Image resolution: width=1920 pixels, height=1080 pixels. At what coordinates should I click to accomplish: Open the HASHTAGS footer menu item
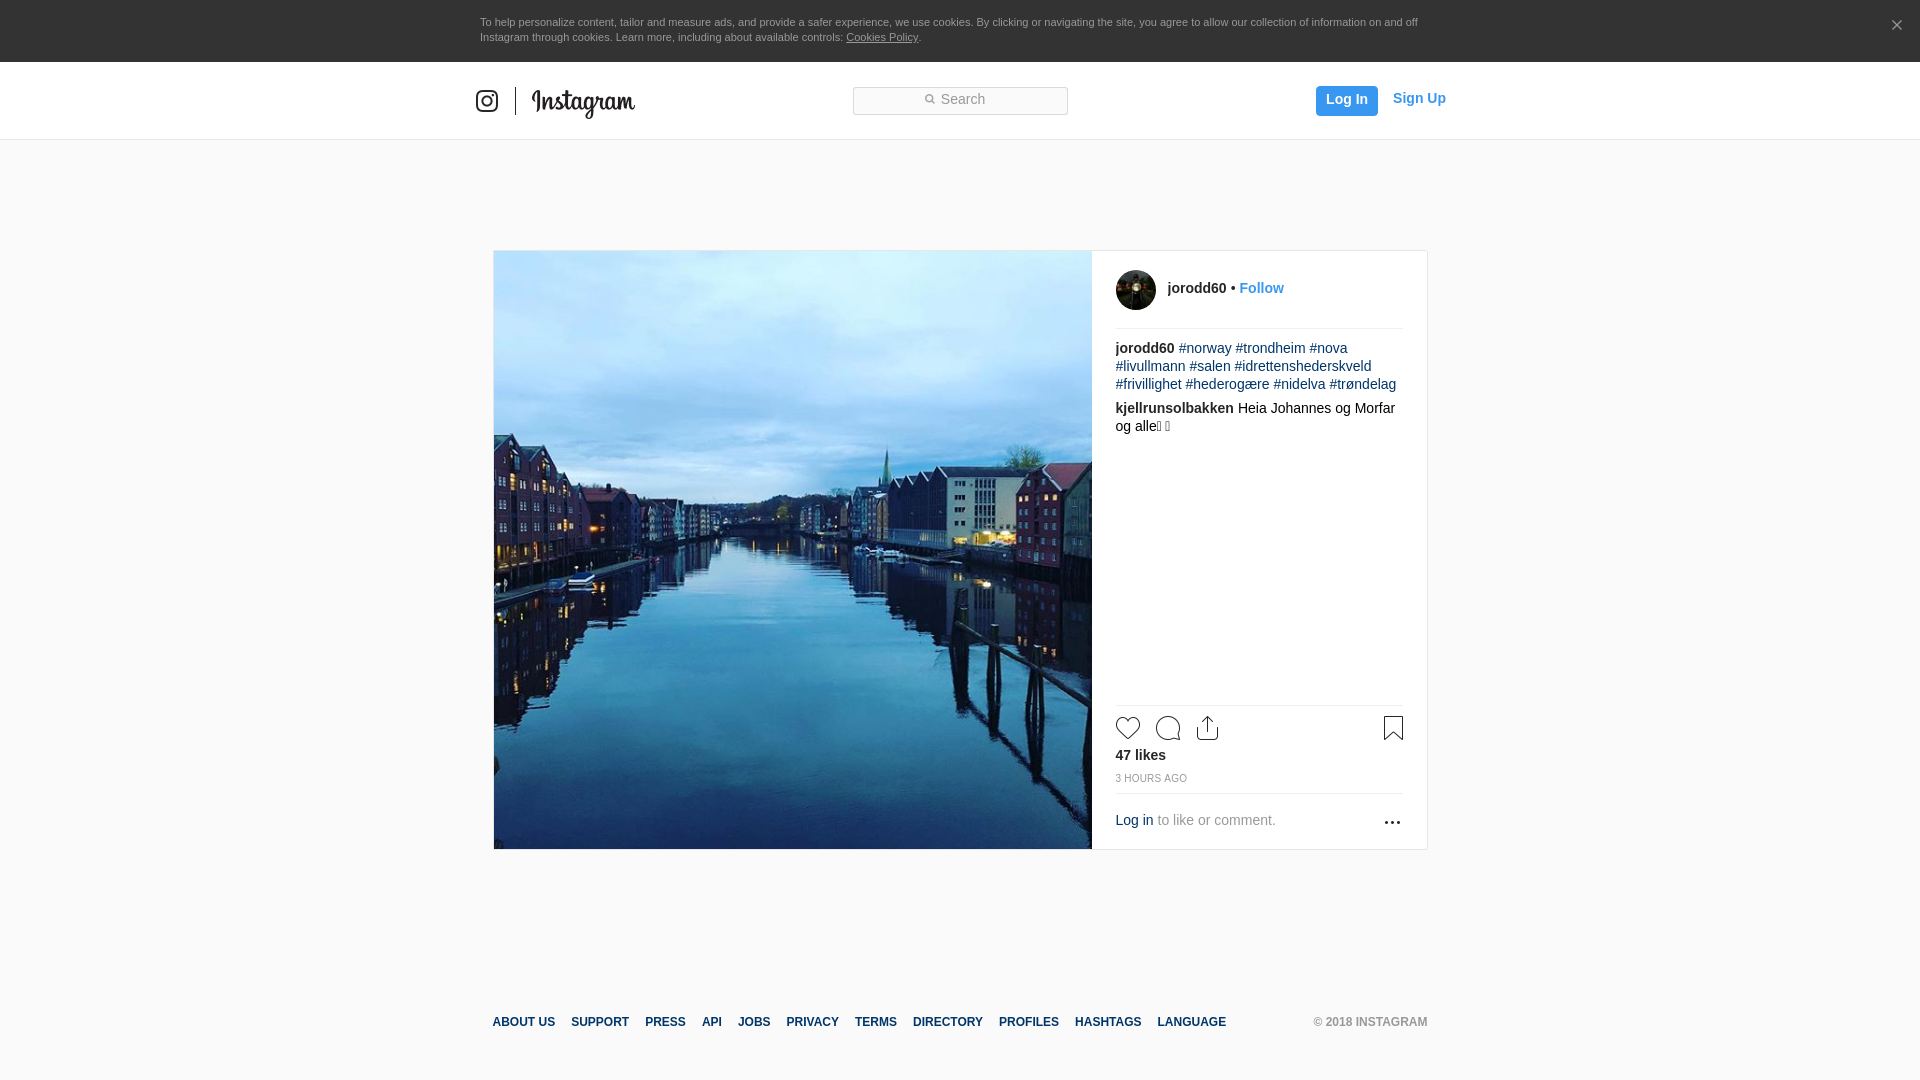click(x=1107, y=1022)
